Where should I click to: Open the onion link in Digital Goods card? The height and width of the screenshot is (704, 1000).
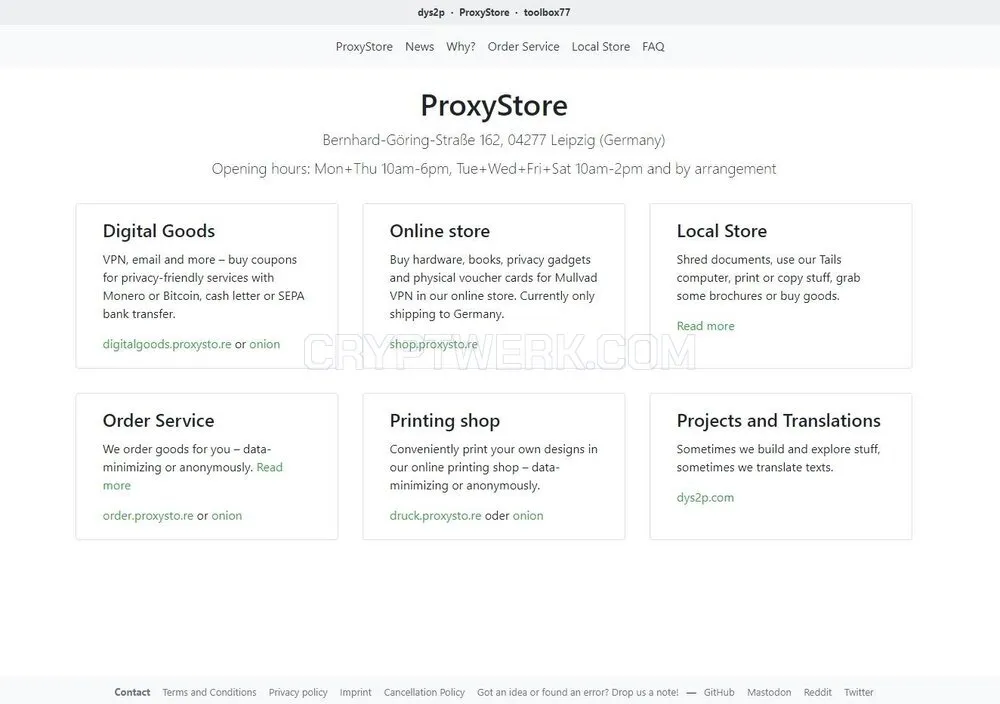point(265,344)
